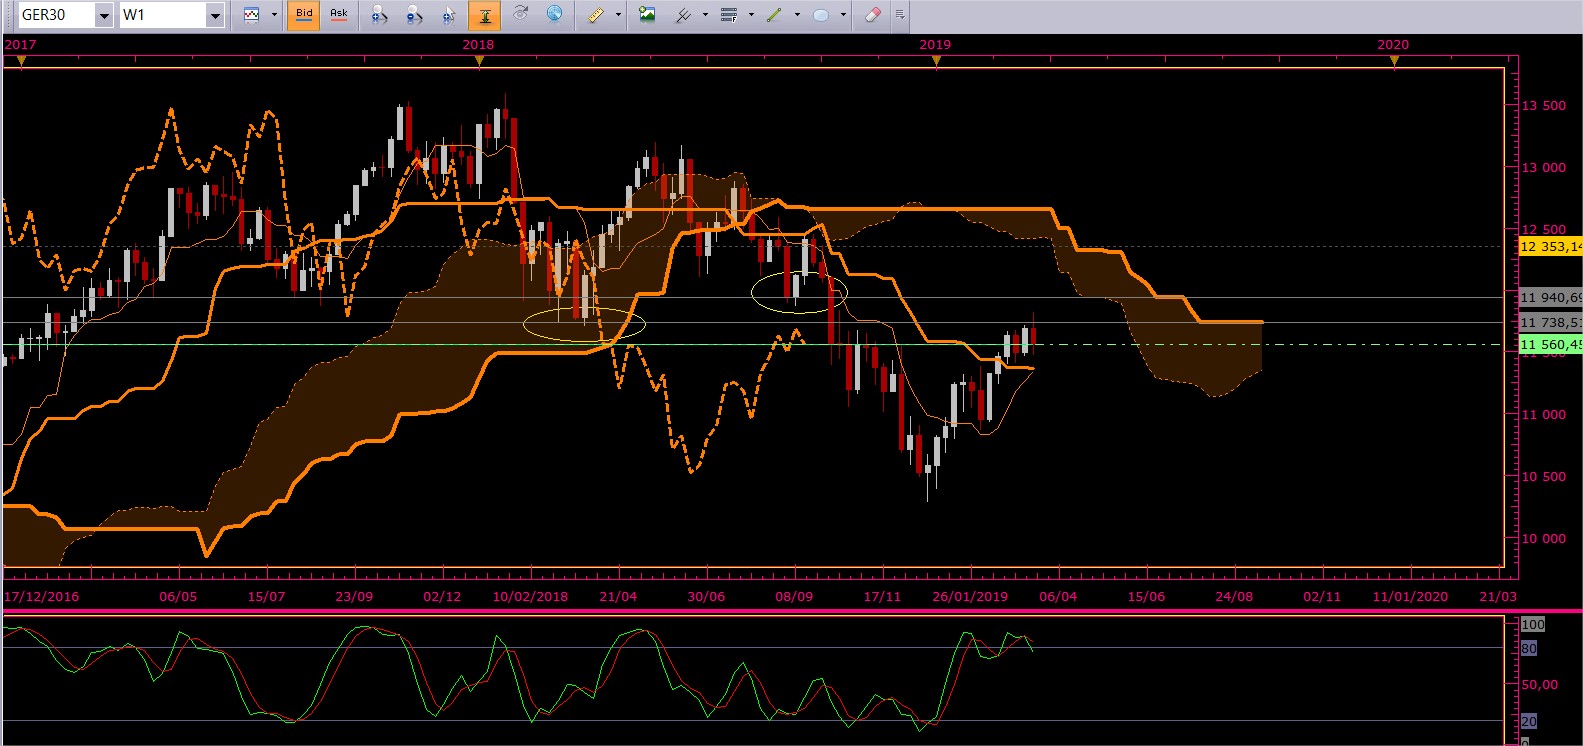Select the eraser tool
Image resolution: width=1583 pixels, height=746 pixels.
[x=872, y=15]
